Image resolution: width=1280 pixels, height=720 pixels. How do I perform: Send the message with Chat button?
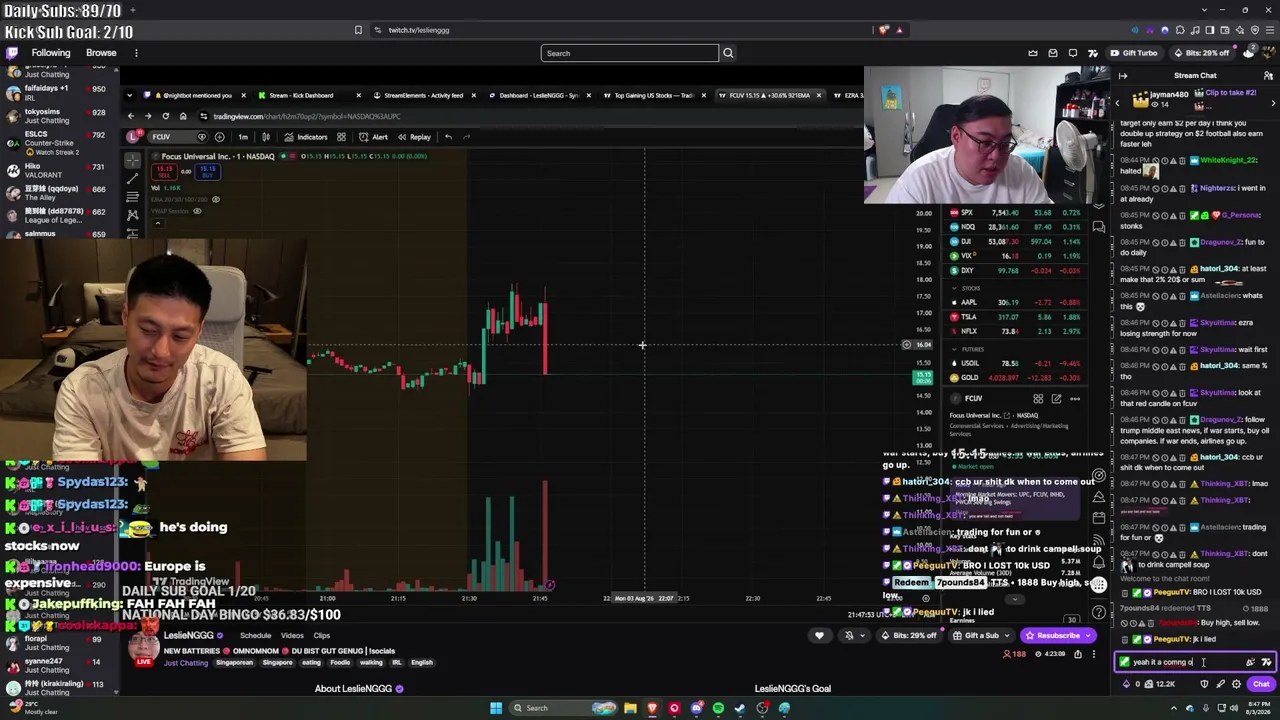coord(1261,684)
